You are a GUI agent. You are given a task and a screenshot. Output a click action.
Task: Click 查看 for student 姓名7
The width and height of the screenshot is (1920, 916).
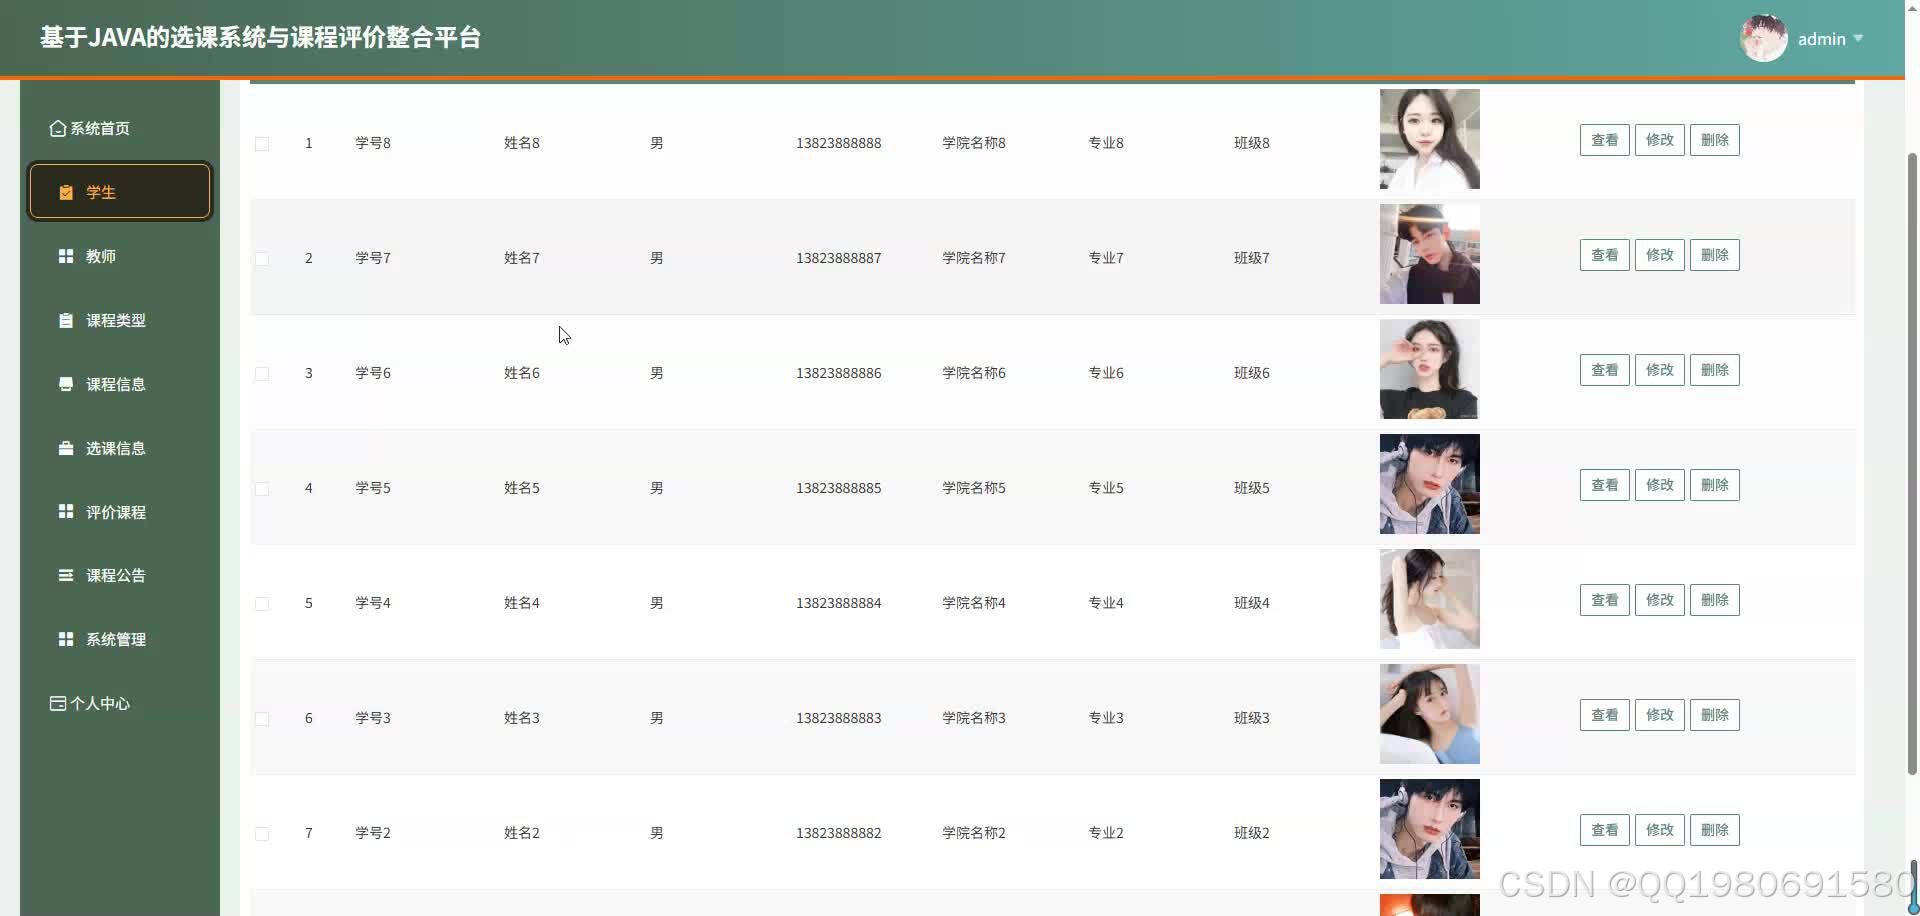pos(1604,255)
